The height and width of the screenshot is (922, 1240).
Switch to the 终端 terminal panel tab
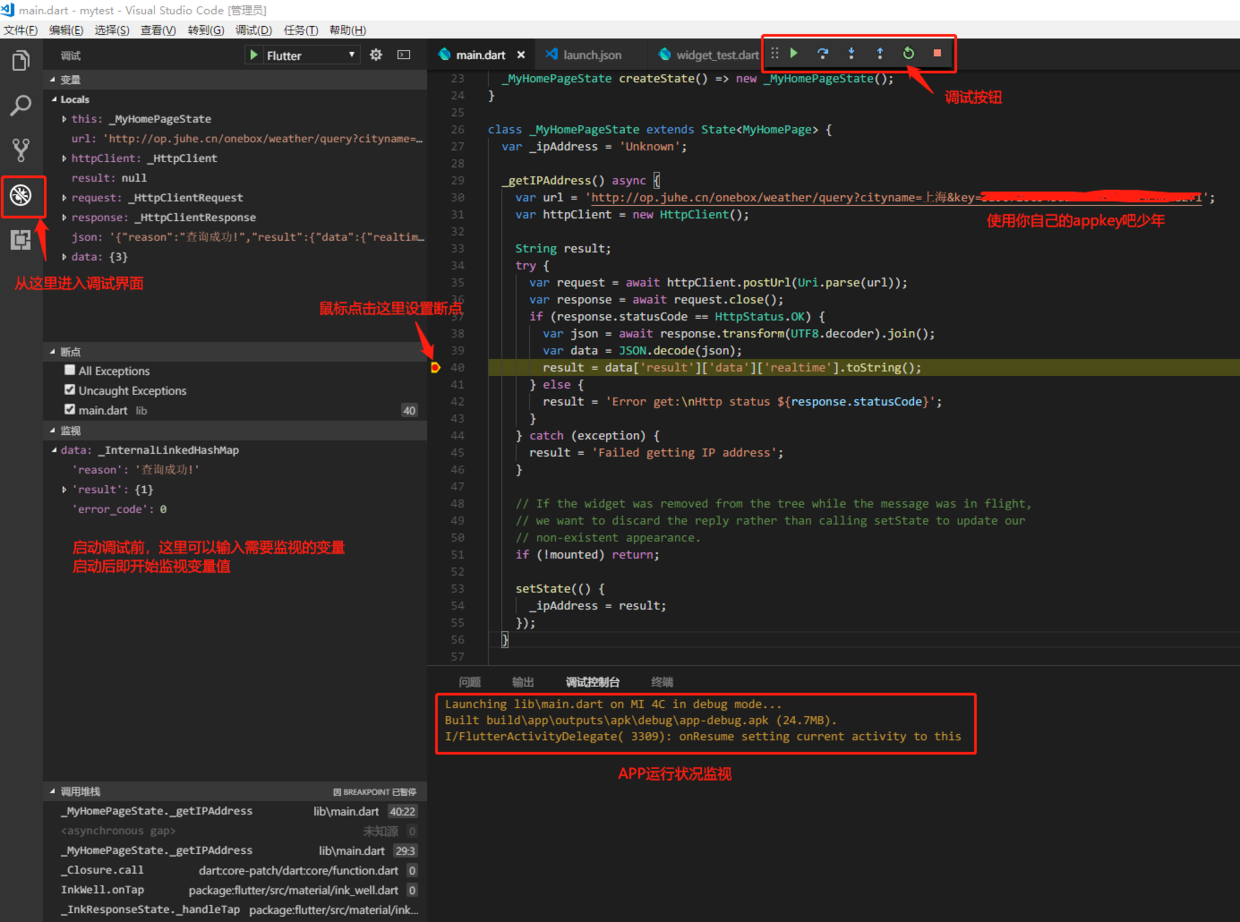(662, 682)
